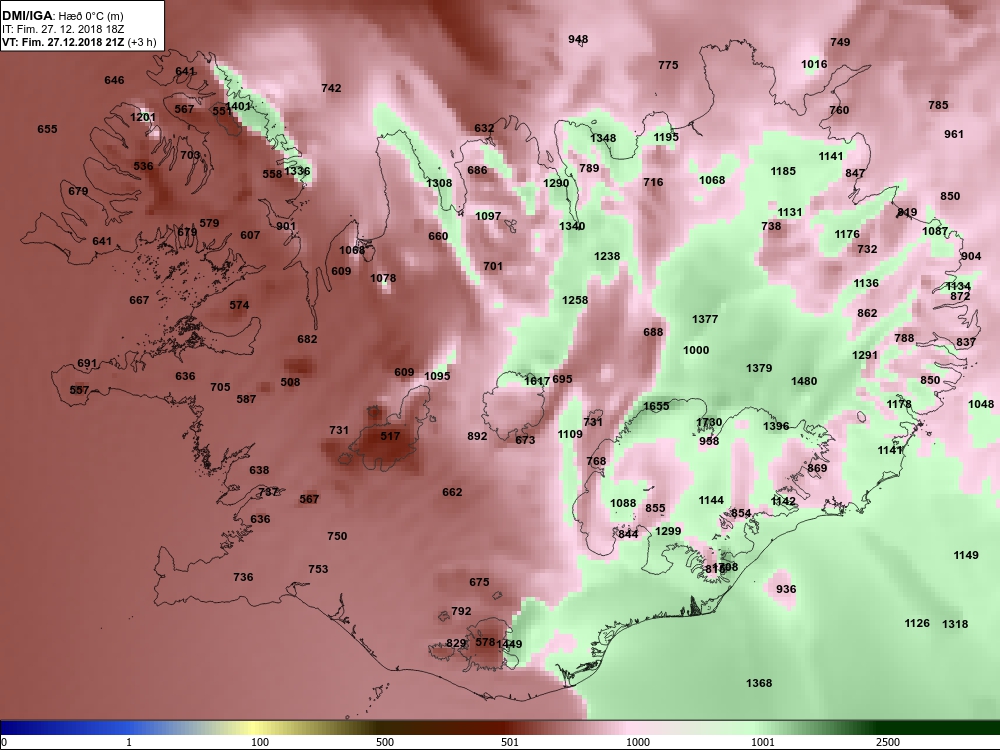Image resolution: width=1000 pixels, height=750 pixels.
Task: Select the map value '1258'
Action: click(x=575, y=300)
